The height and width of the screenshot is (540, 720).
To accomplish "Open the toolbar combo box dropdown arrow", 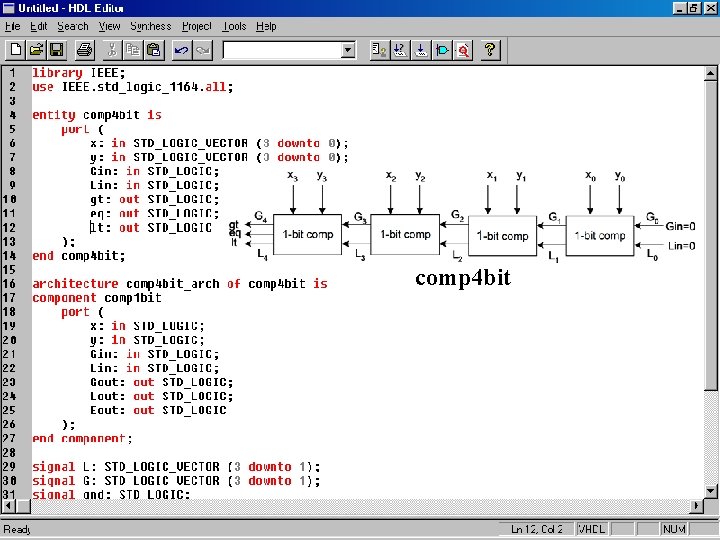I will (348, 50).
